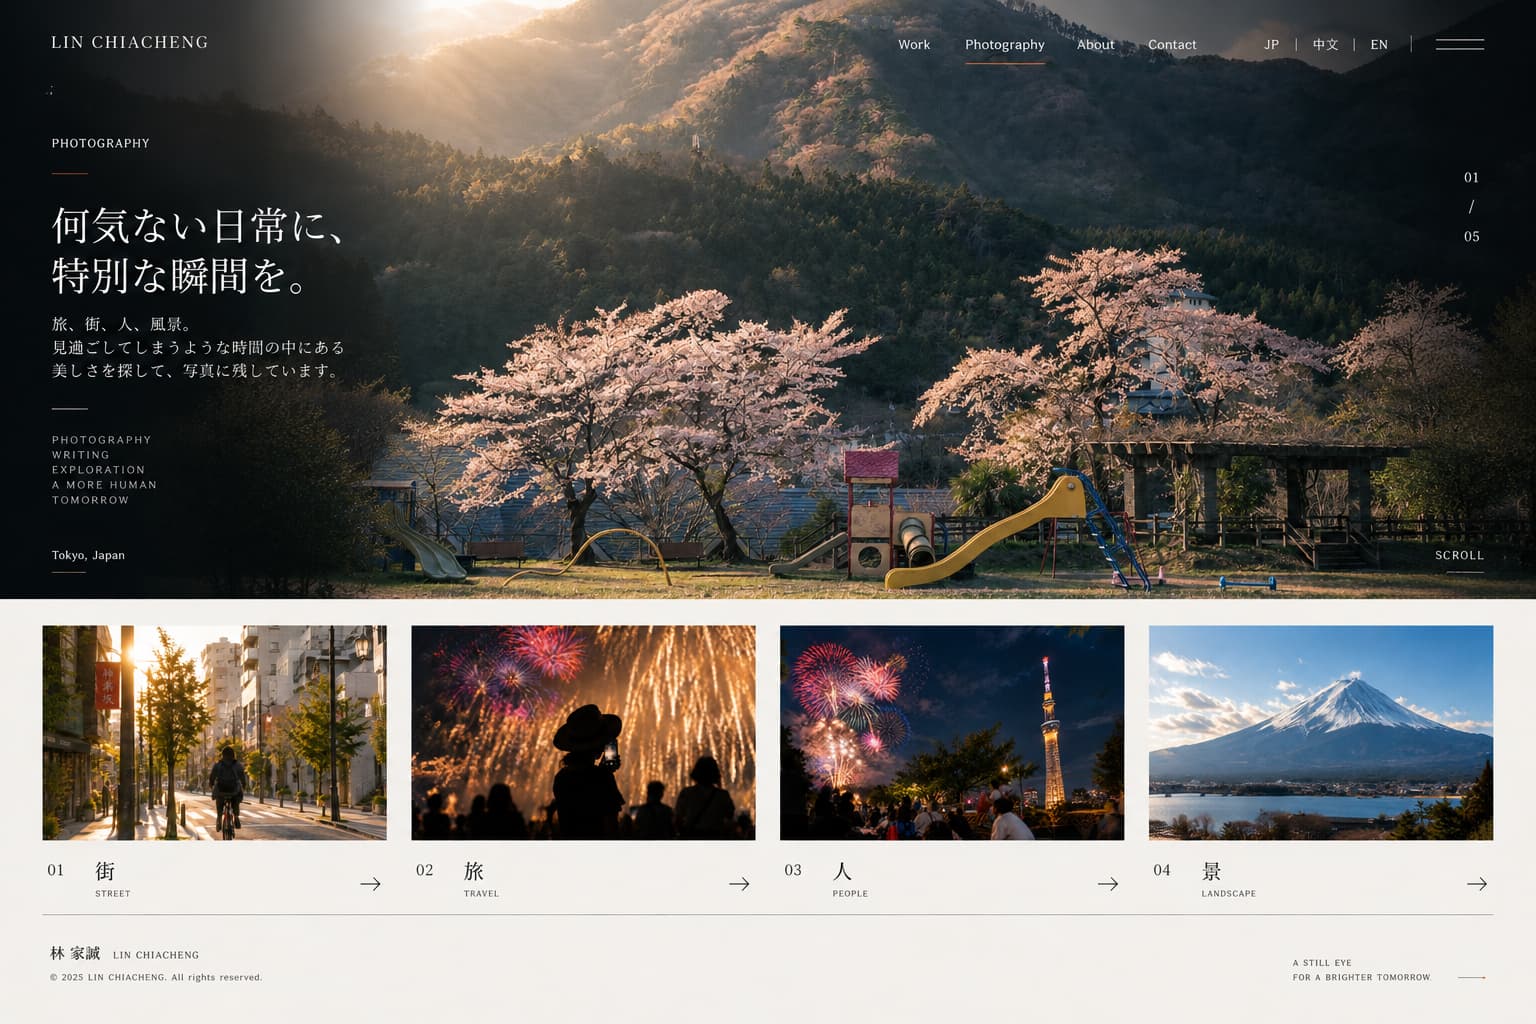Select the 街 STREET category title
Viewport: 1536px width, 1024px height.
point(113,879)
